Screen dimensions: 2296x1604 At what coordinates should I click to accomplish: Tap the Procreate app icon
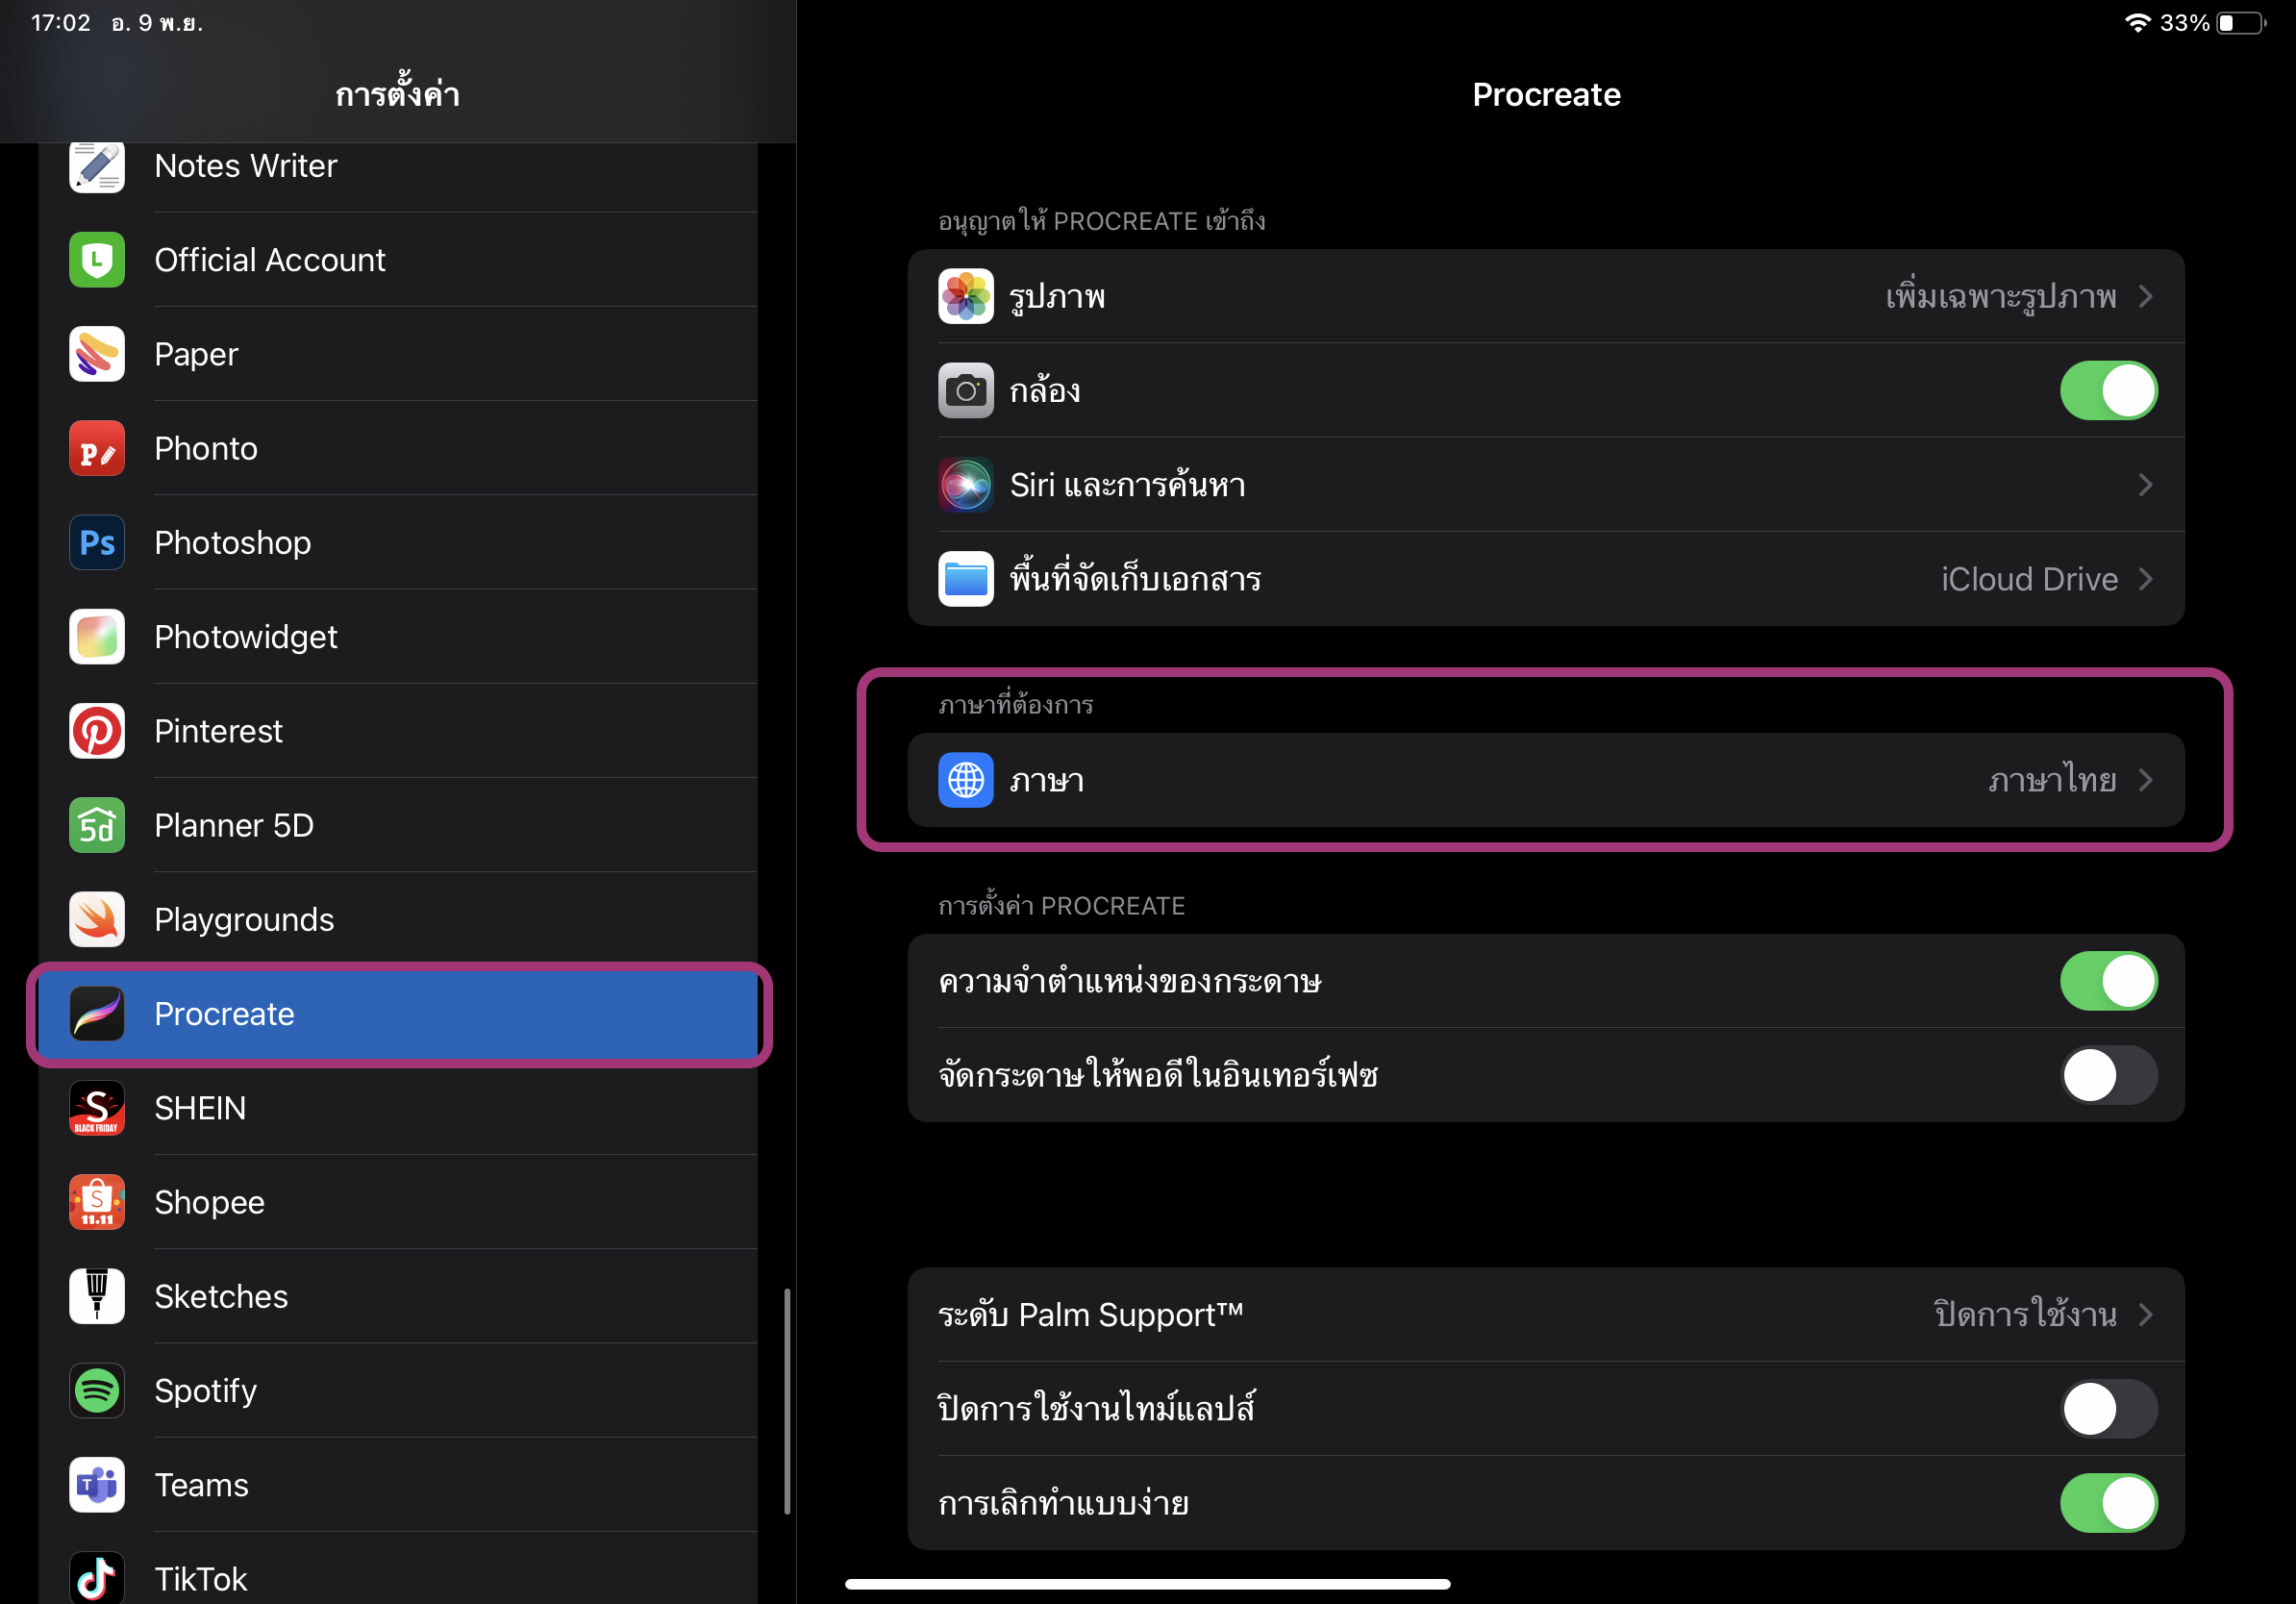(97, 1014)
